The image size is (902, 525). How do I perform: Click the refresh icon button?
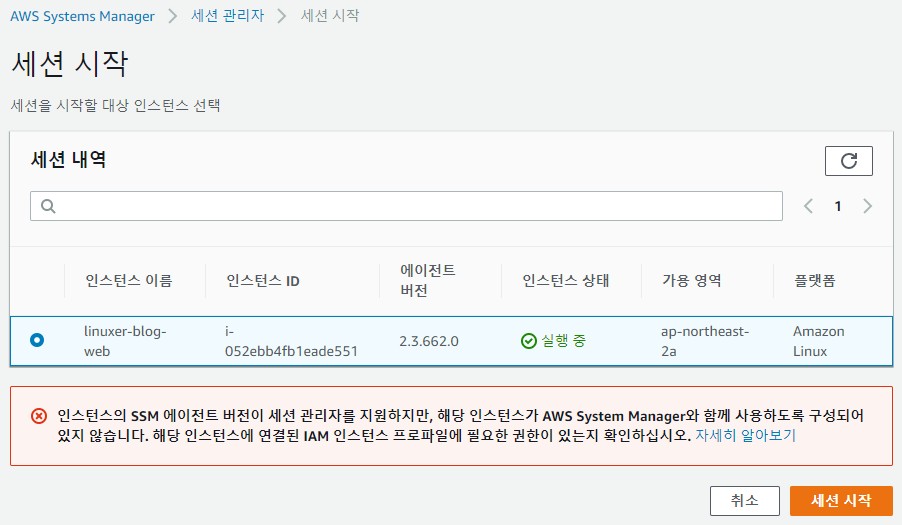click(848, 161)
